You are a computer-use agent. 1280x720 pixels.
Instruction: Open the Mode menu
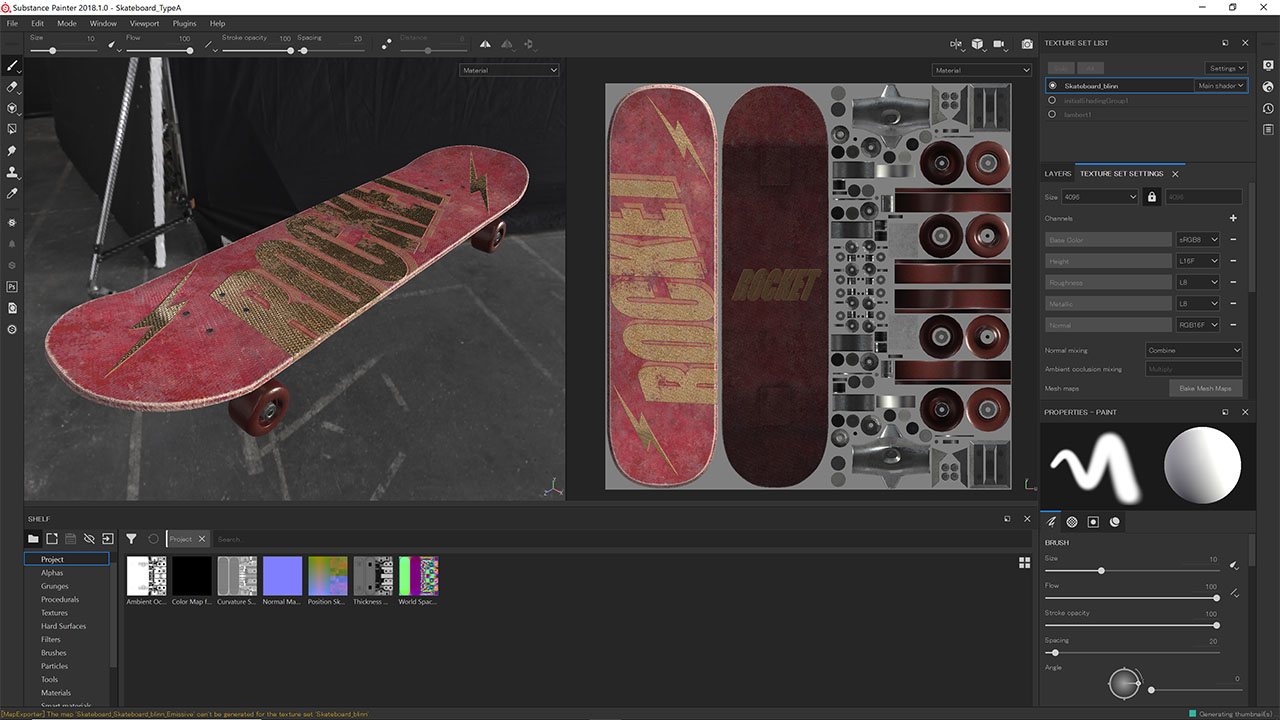pos(67,23)
